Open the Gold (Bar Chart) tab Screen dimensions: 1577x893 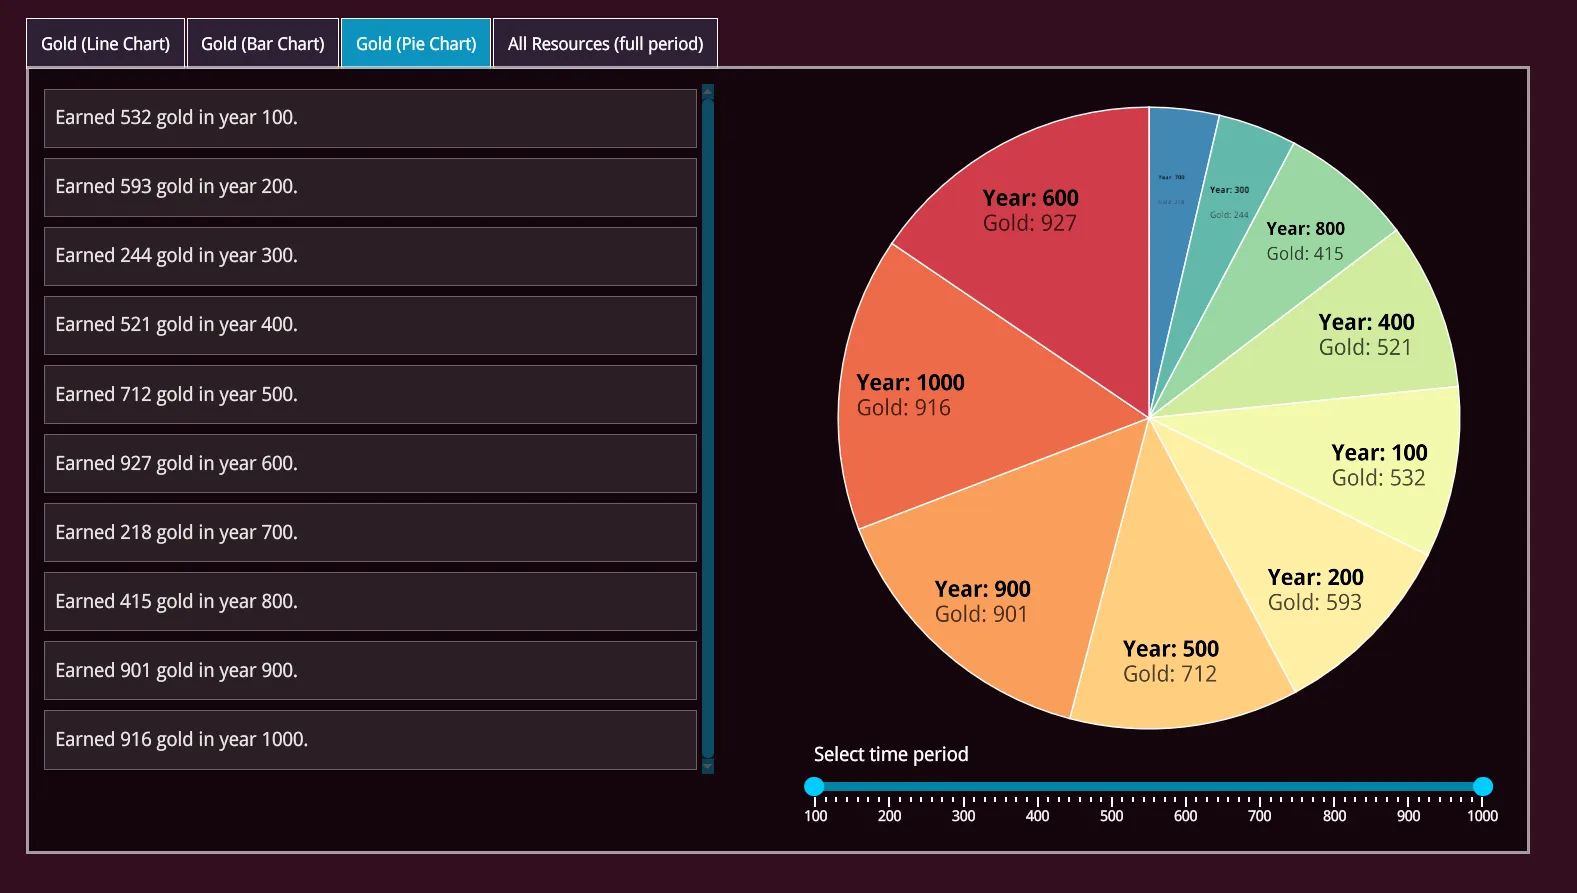pyautogui.click(x=262, y=44)
